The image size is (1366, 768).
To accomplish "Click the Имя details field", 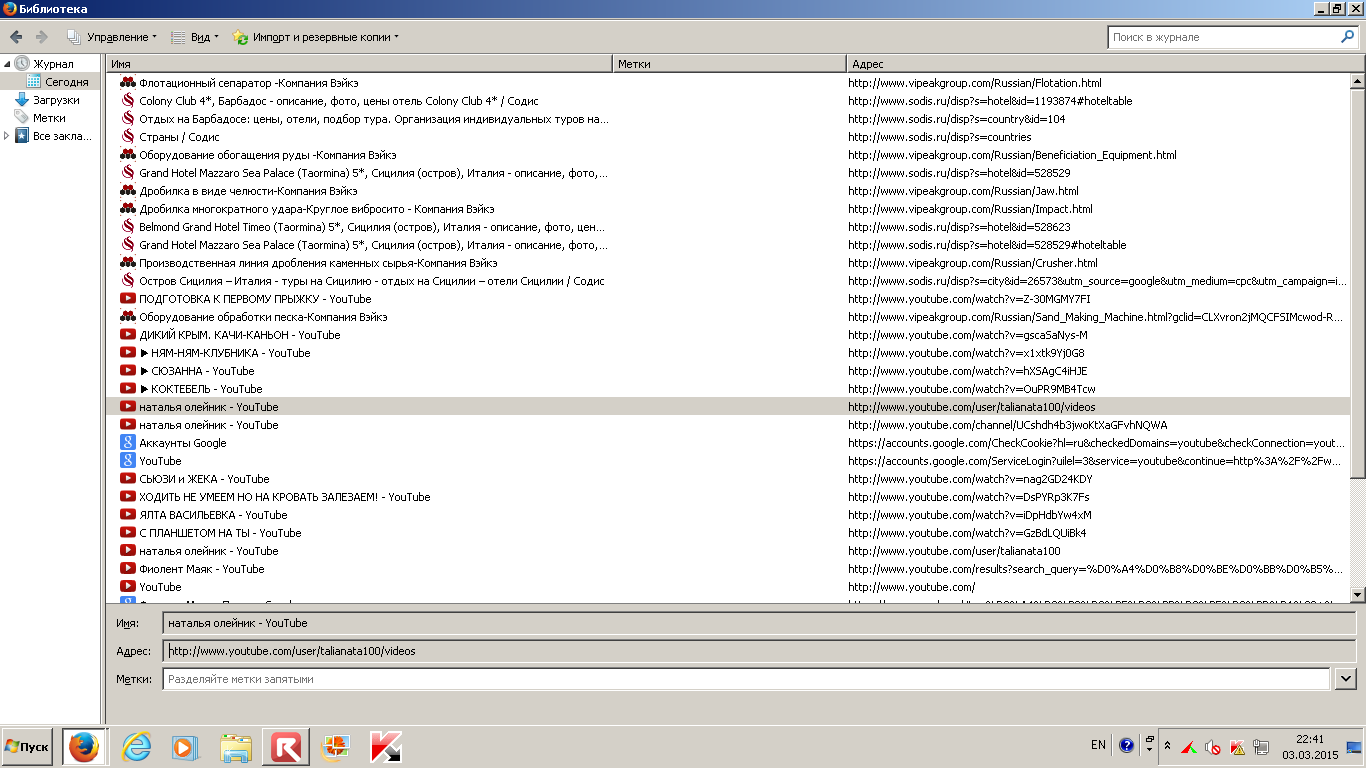I will [x=759, y=623].
